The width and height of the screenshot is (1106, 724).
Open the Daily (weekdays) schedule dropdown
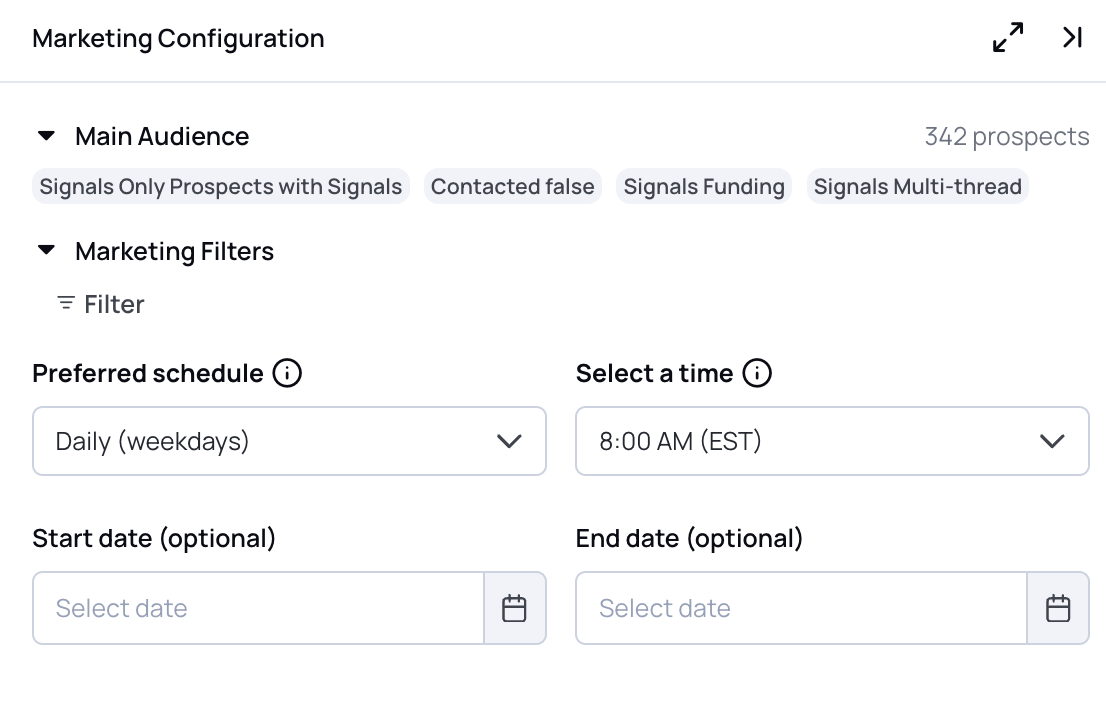[x=289, y=441]
